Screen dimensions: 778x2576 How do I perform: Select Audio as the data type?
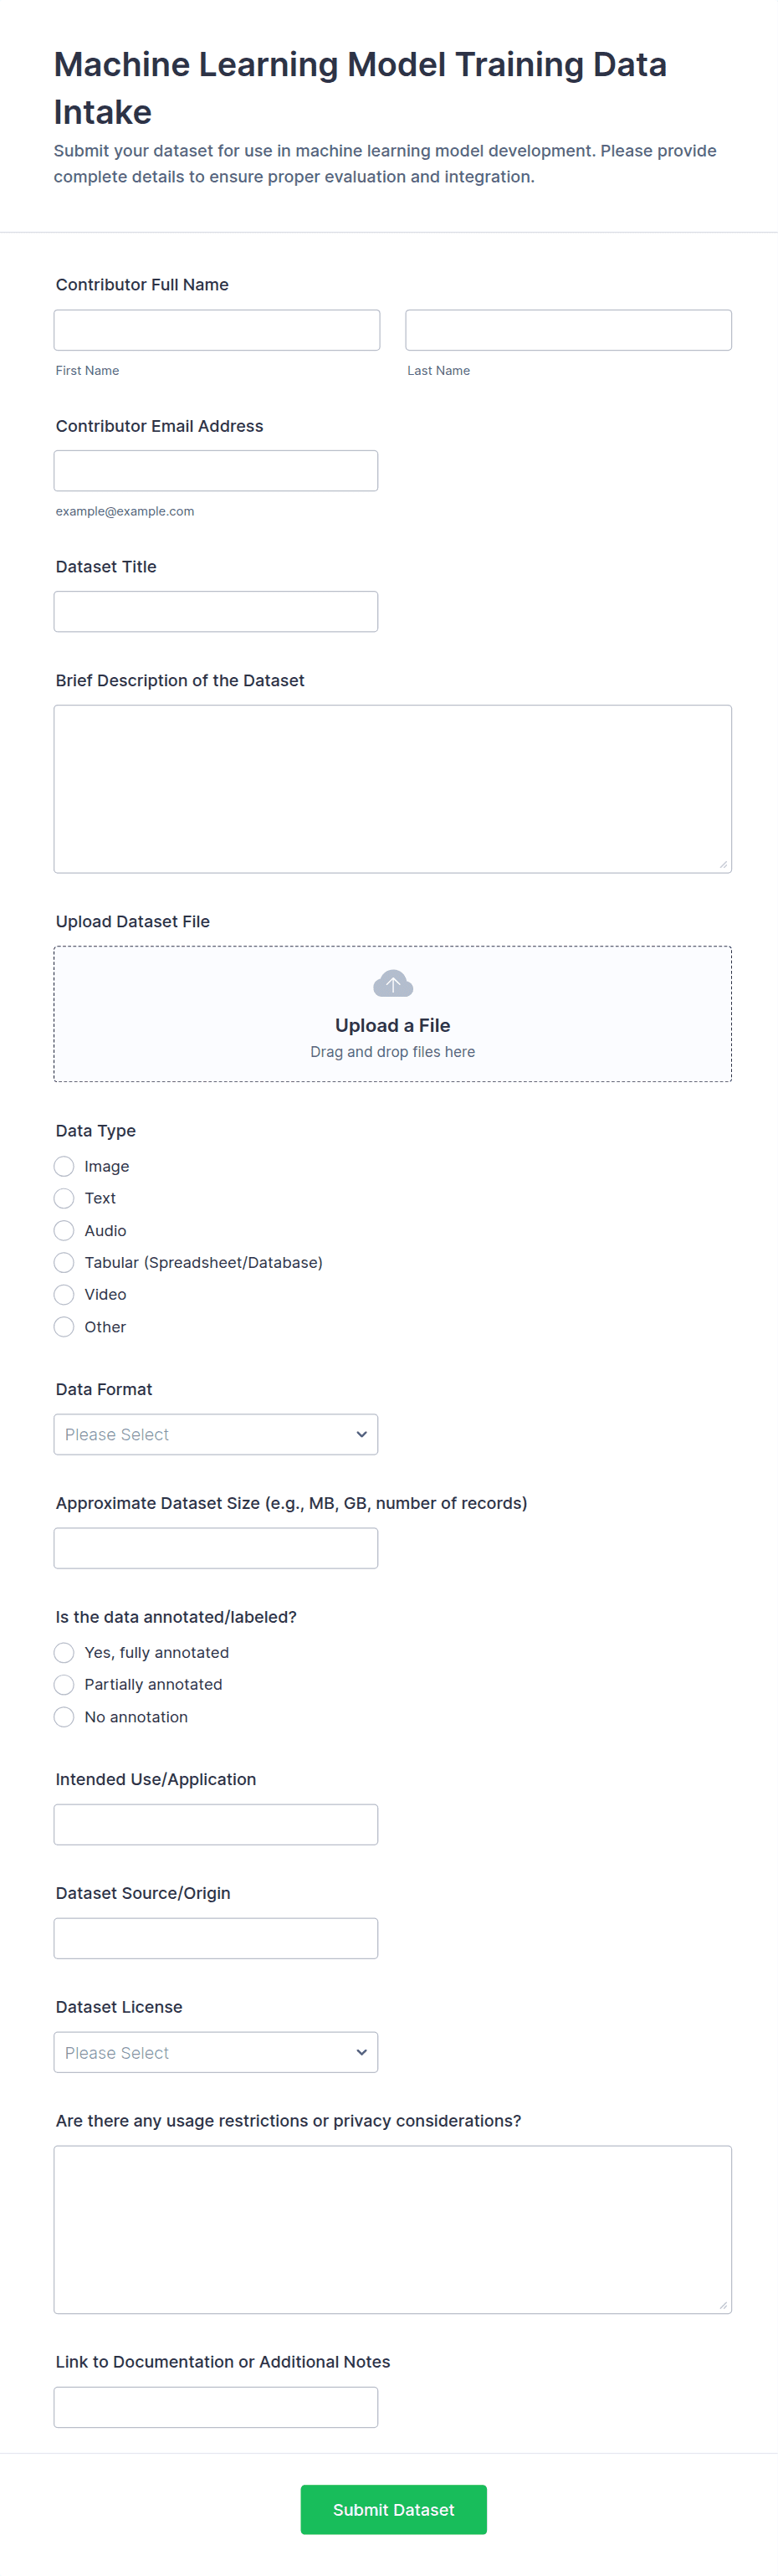tap(64, 1230)
